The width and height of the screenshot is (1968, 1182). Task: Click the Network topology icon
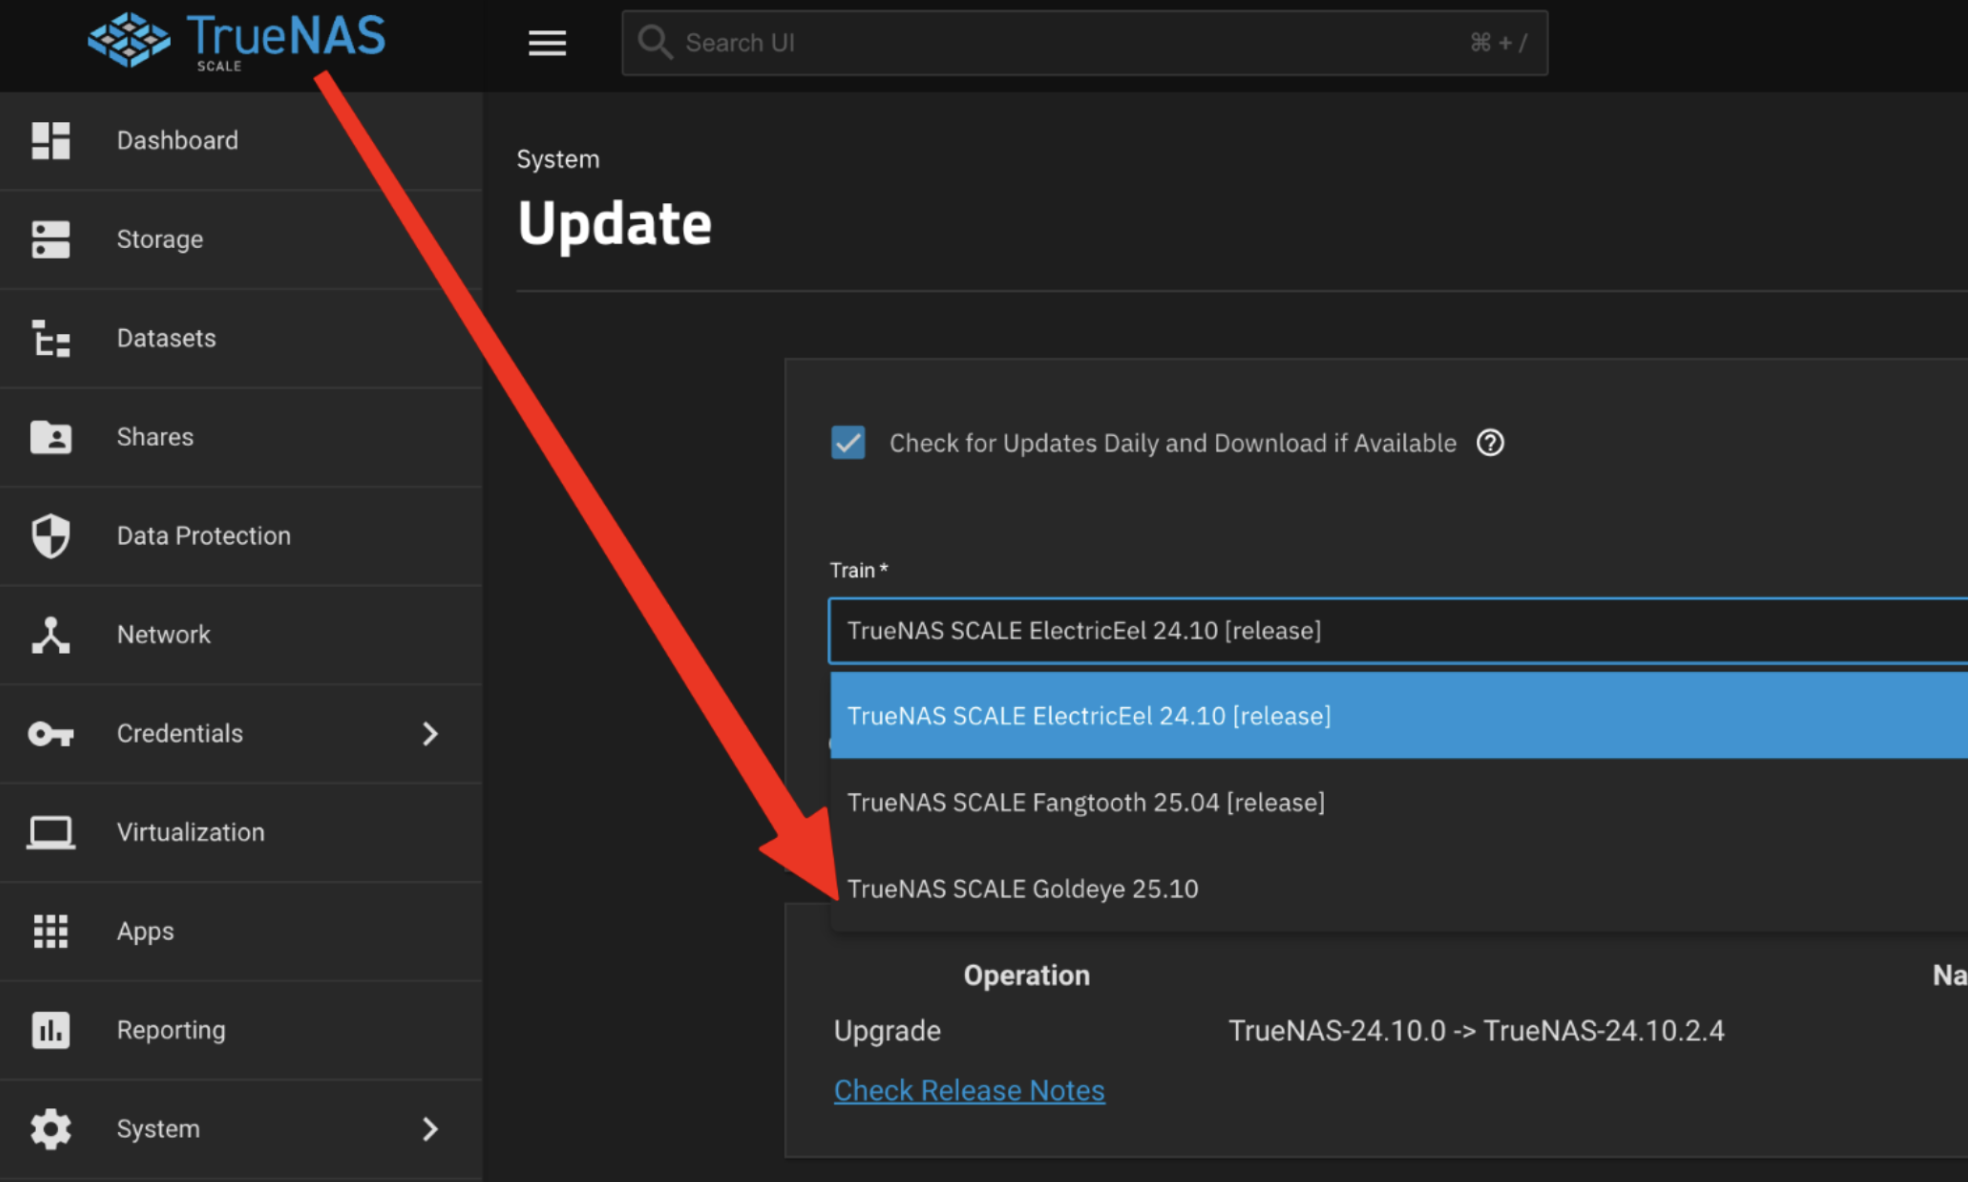[50, 635]
